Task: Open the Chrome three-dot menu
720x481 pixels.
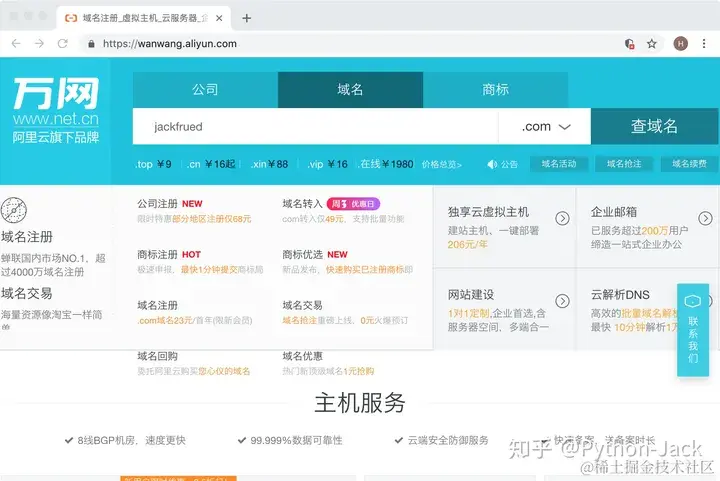Action: (x=704, y=44)
